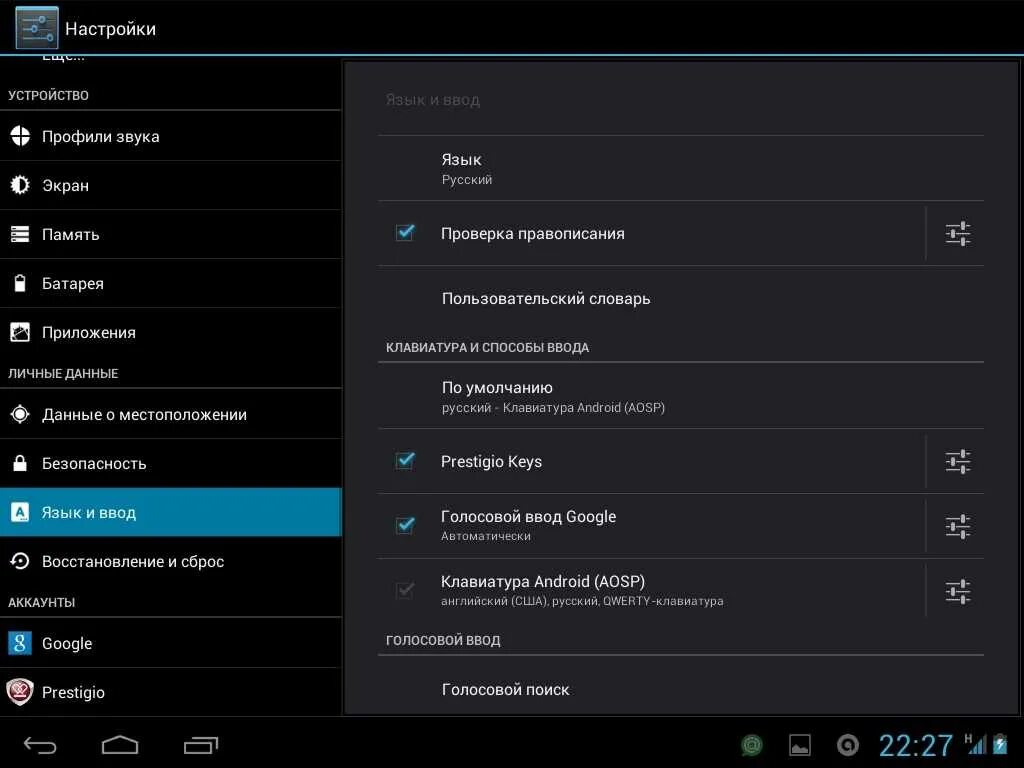
Task: Click the Батарея battery icon
Action: (x=20, y=283)
